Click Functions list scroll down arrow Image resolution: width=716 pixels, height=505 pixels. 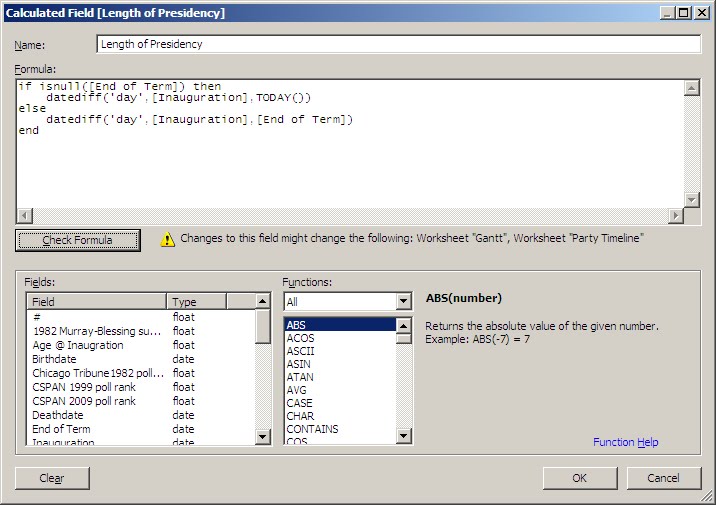point(403,436)
